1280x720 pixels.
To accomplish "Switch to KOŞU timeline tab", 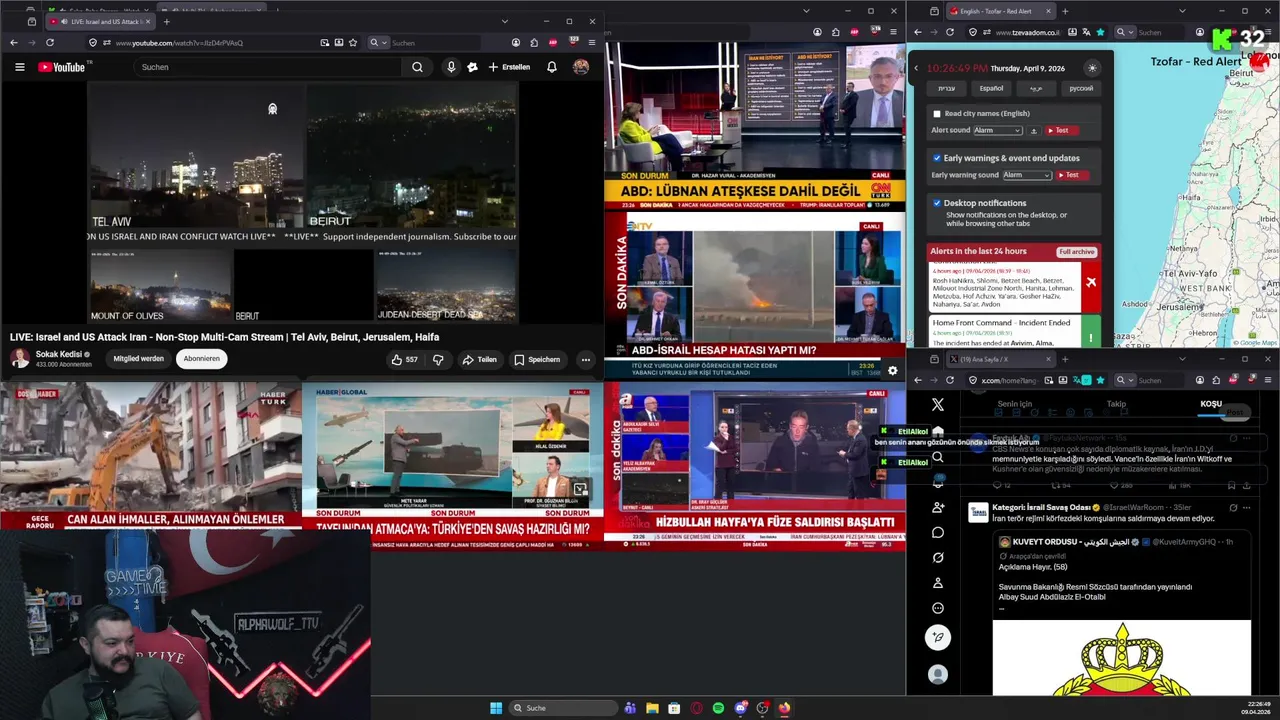I will [1211, 404].
